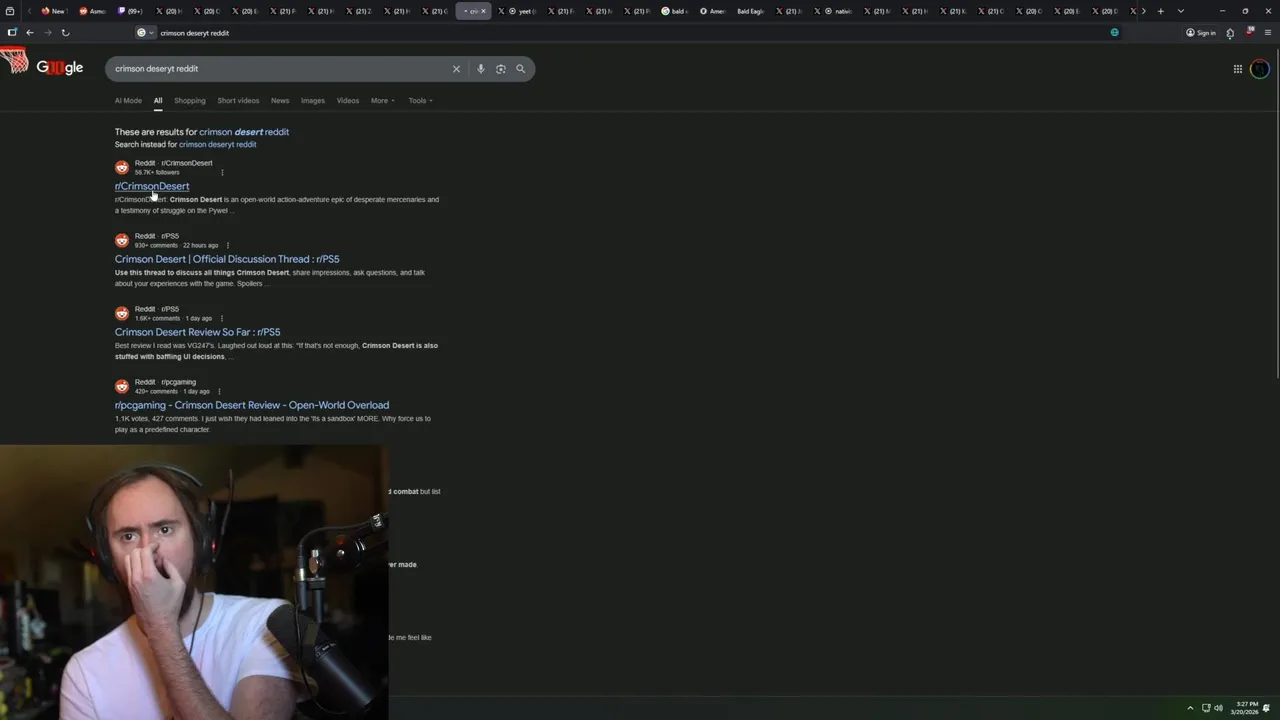Switch to the New Tab Firefox tab

53,11
